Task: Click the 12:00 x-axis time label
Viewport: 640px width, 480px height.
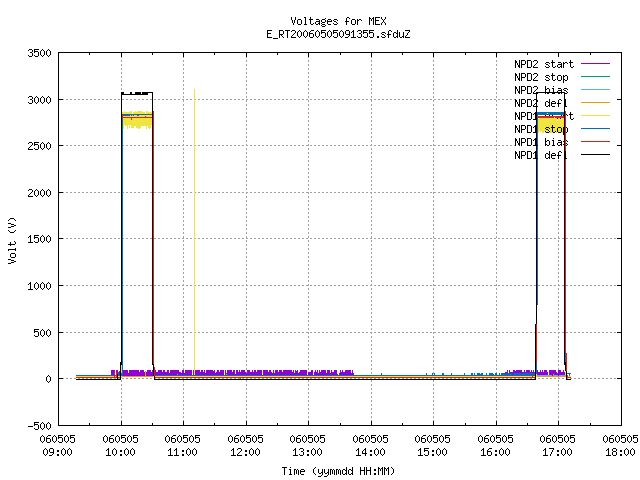Action: pyautogui.click(x=245, y=452)
